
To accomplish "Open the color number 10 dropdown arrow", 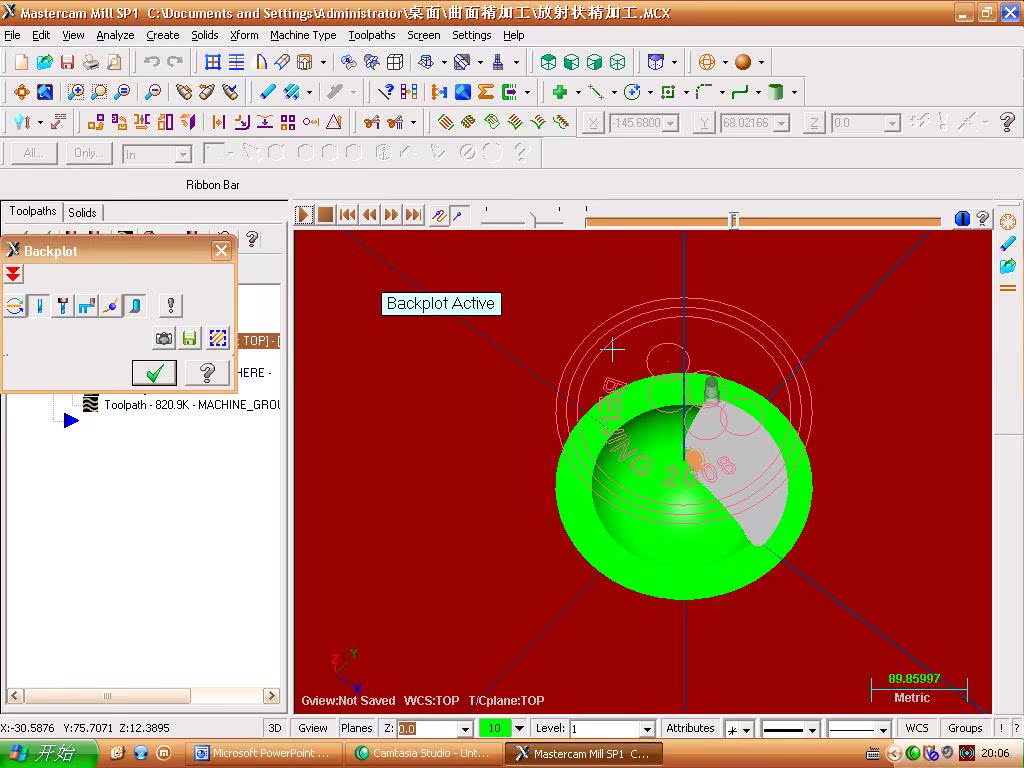I will coord(519,728).
